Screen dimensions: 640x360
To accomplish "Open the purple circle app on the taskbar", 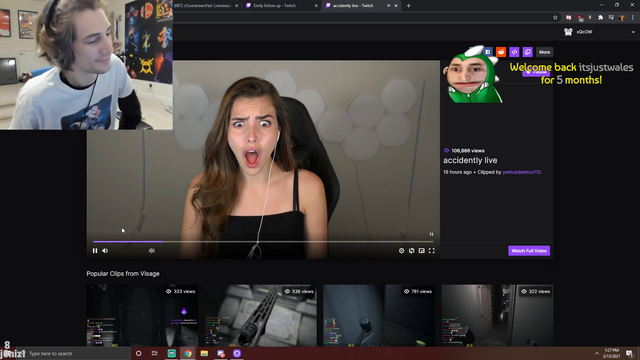I will click(237, 353).
